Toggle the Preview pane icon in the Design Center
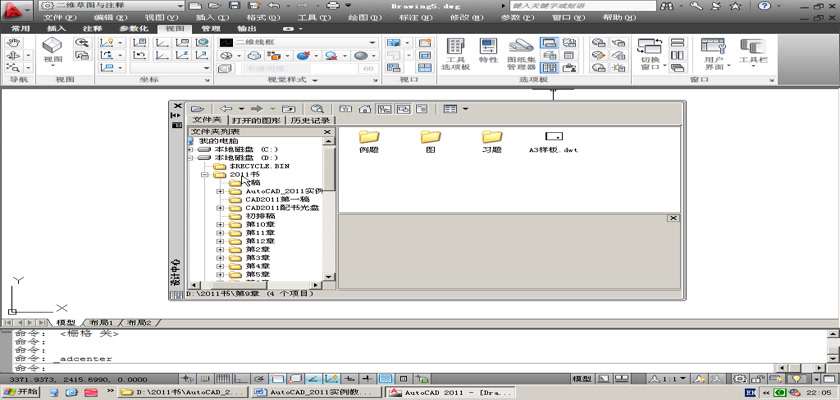Viewport: 840px width, 400px height. [403, 109]
